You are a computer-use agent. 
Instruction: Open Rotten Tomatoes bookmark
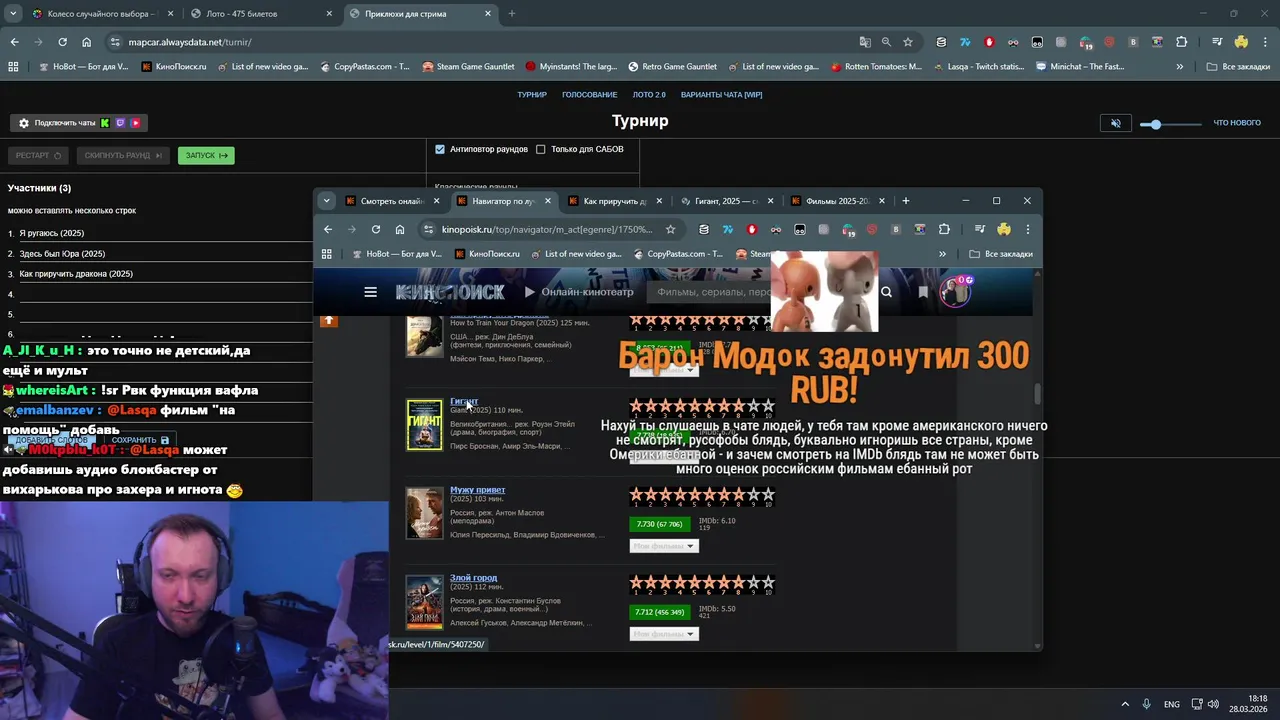875,67
